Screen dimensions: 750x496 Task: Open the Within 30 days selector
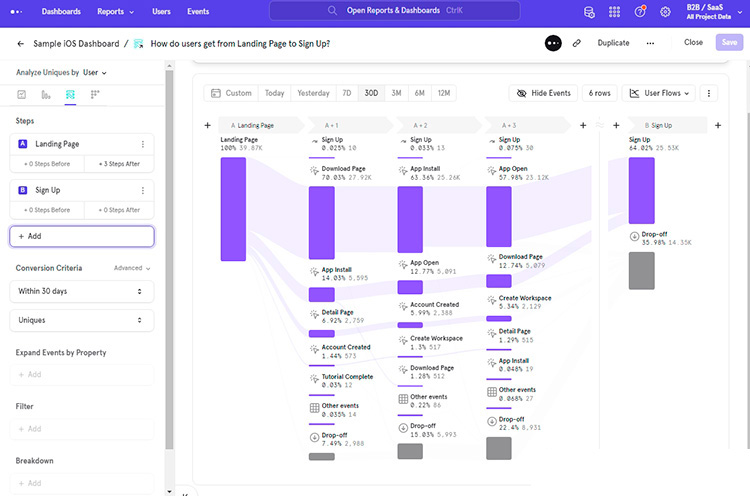pos(84,291)
